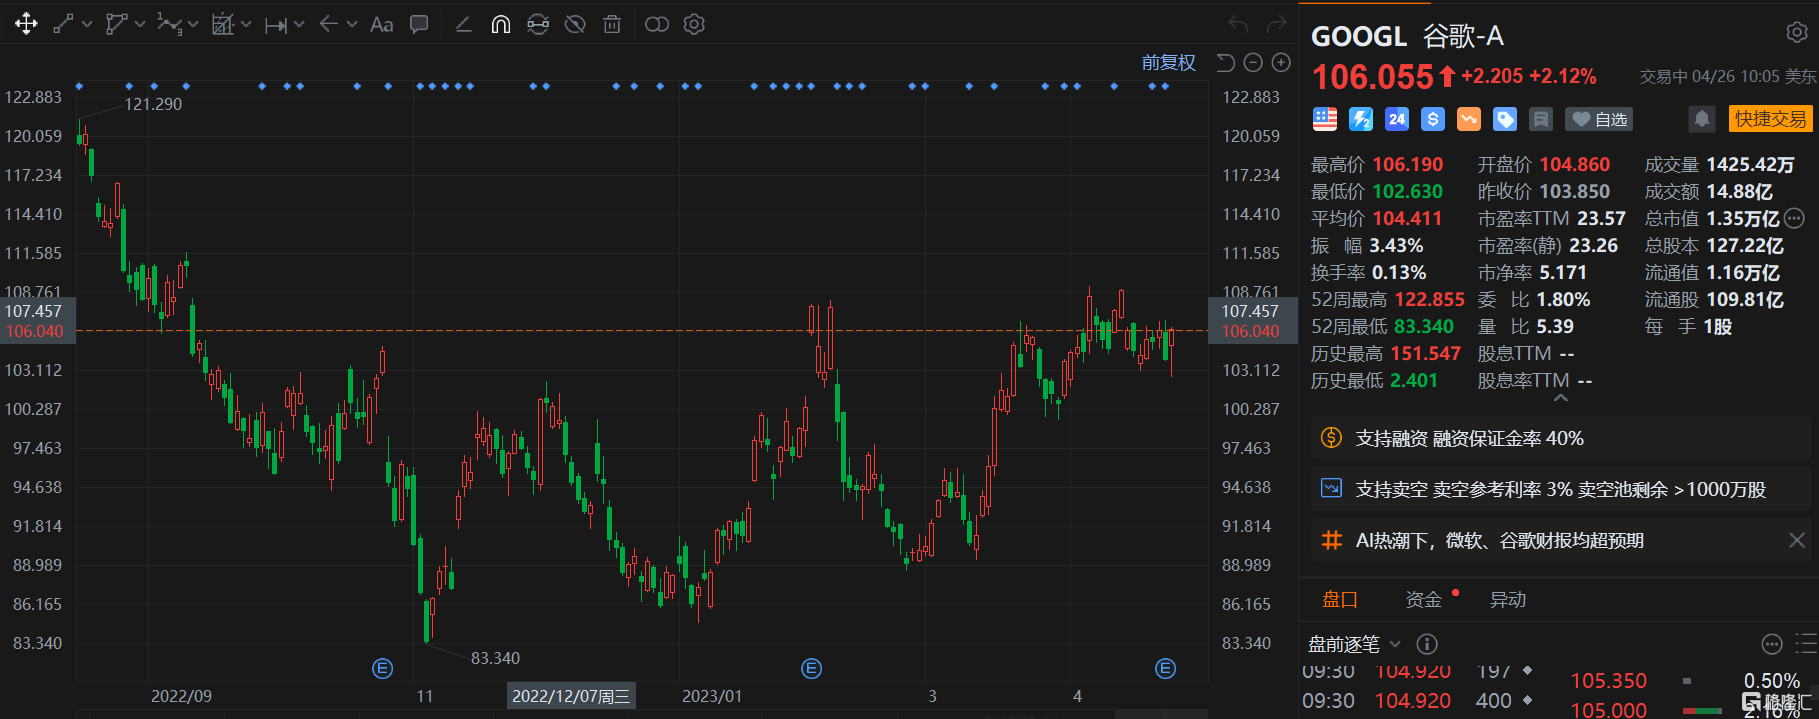Hide all drawings with eye-slash icon
Screen dimensions: 1819x719
point(575,24)
